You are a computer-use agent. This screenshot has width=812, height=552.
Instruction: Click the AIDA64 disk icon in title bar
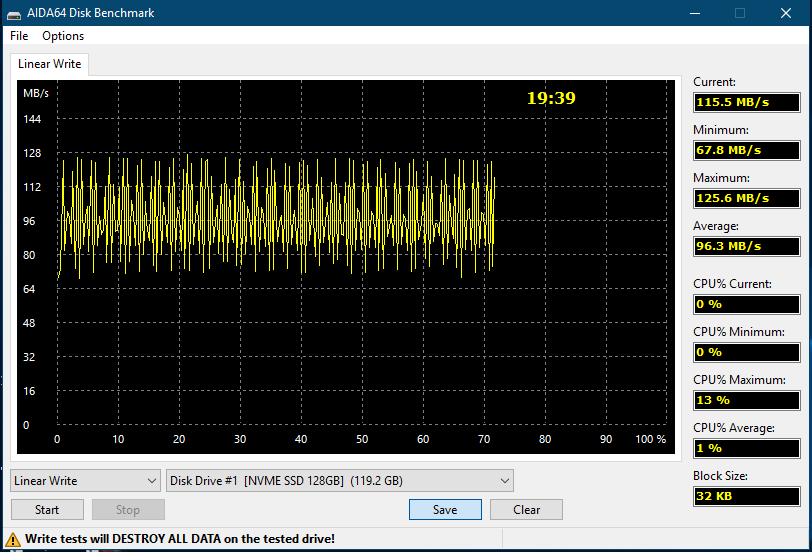click(x=14, y=14)
